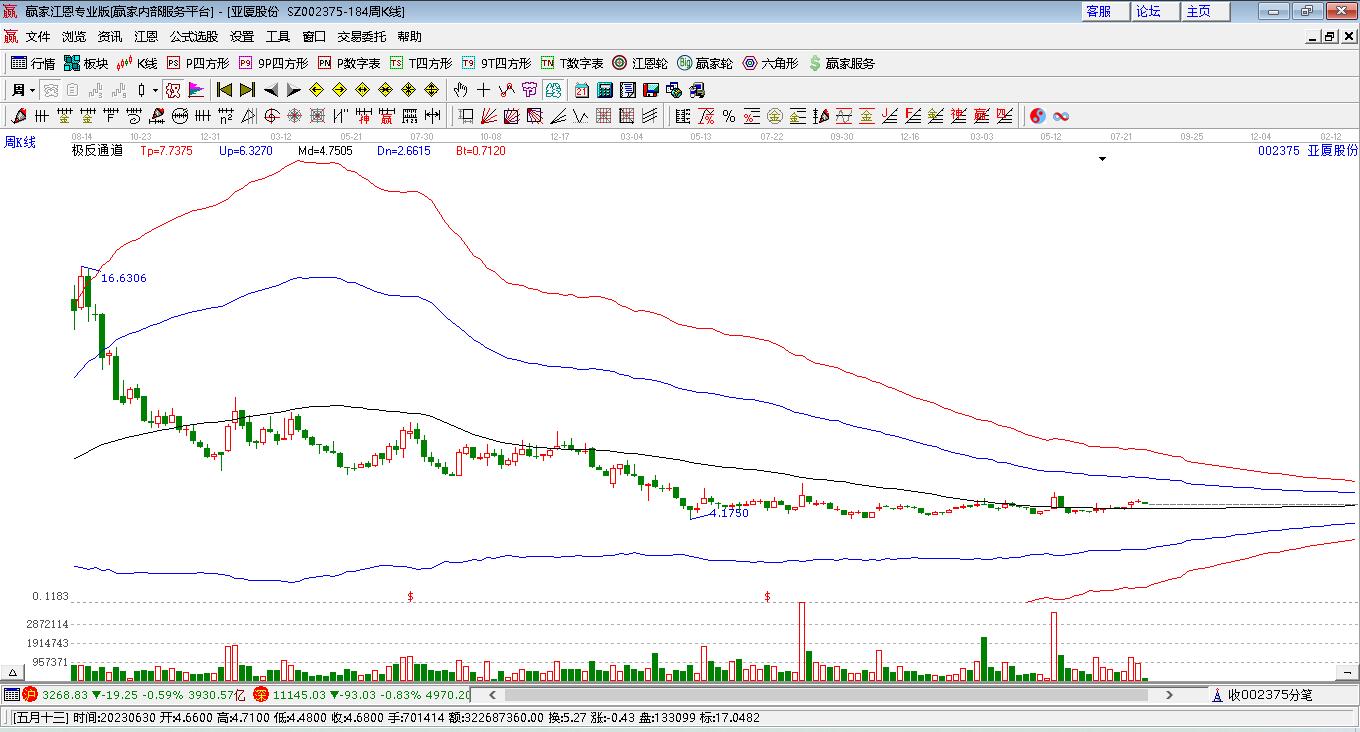
Task: Open the T四方形 tool
Action: pyautogui.click(x=421, y=63)
